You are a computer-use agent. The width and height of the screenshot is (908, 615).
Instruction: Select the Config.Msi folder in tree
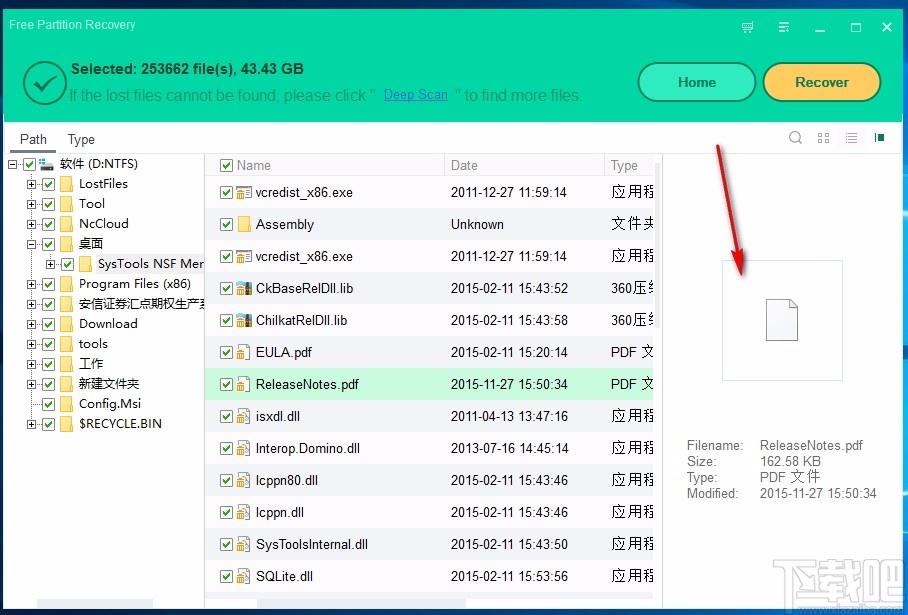click(110, 404)
